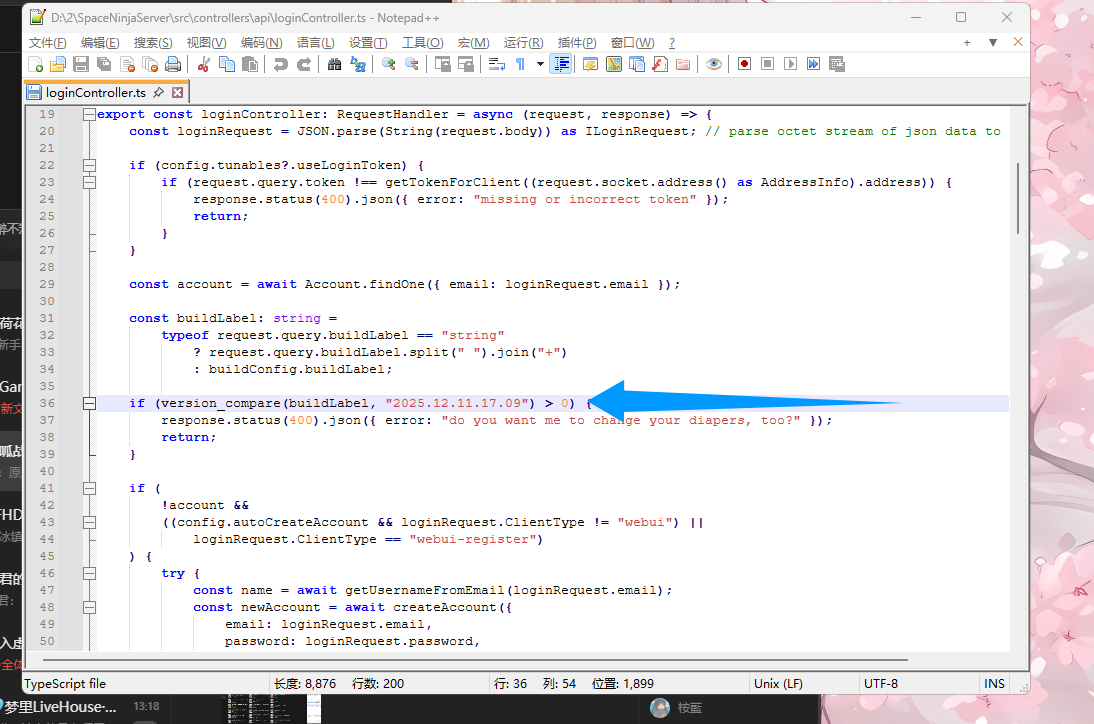
Task: Collapse the code fold at line 19
Action: pos(89,114)
